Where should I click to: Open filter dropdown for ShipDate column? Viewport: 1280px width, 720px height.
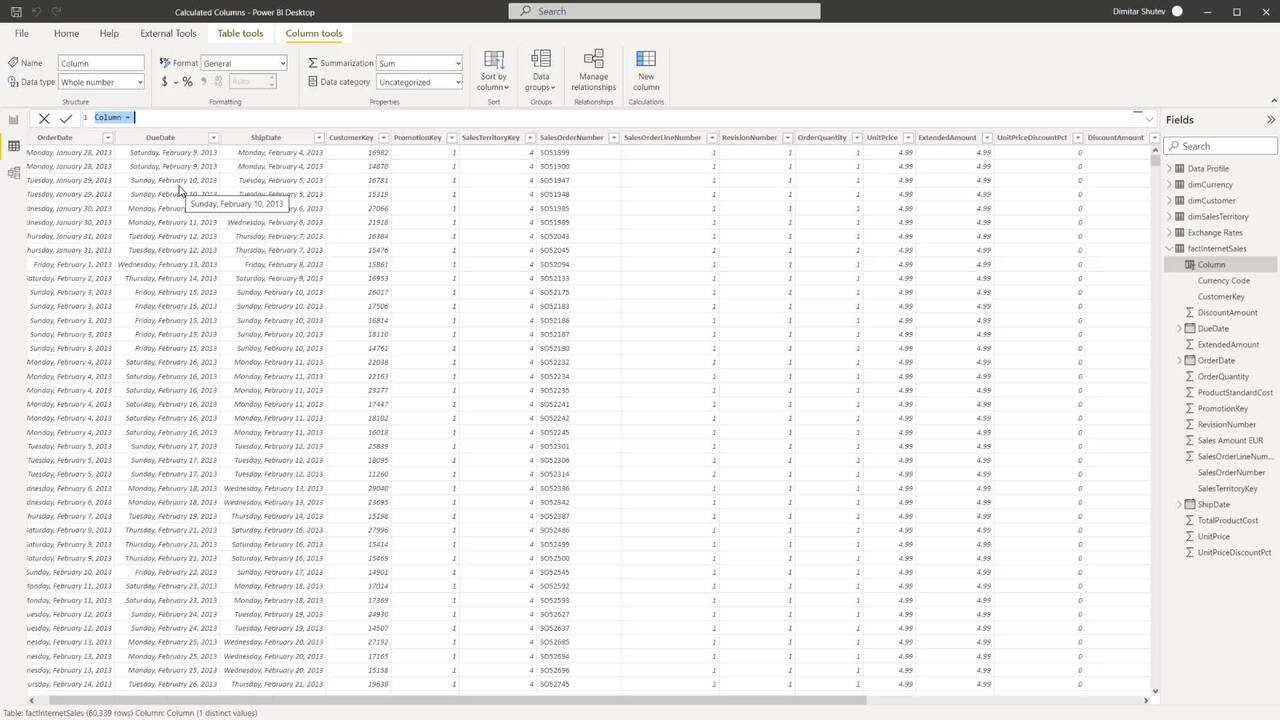319,137
